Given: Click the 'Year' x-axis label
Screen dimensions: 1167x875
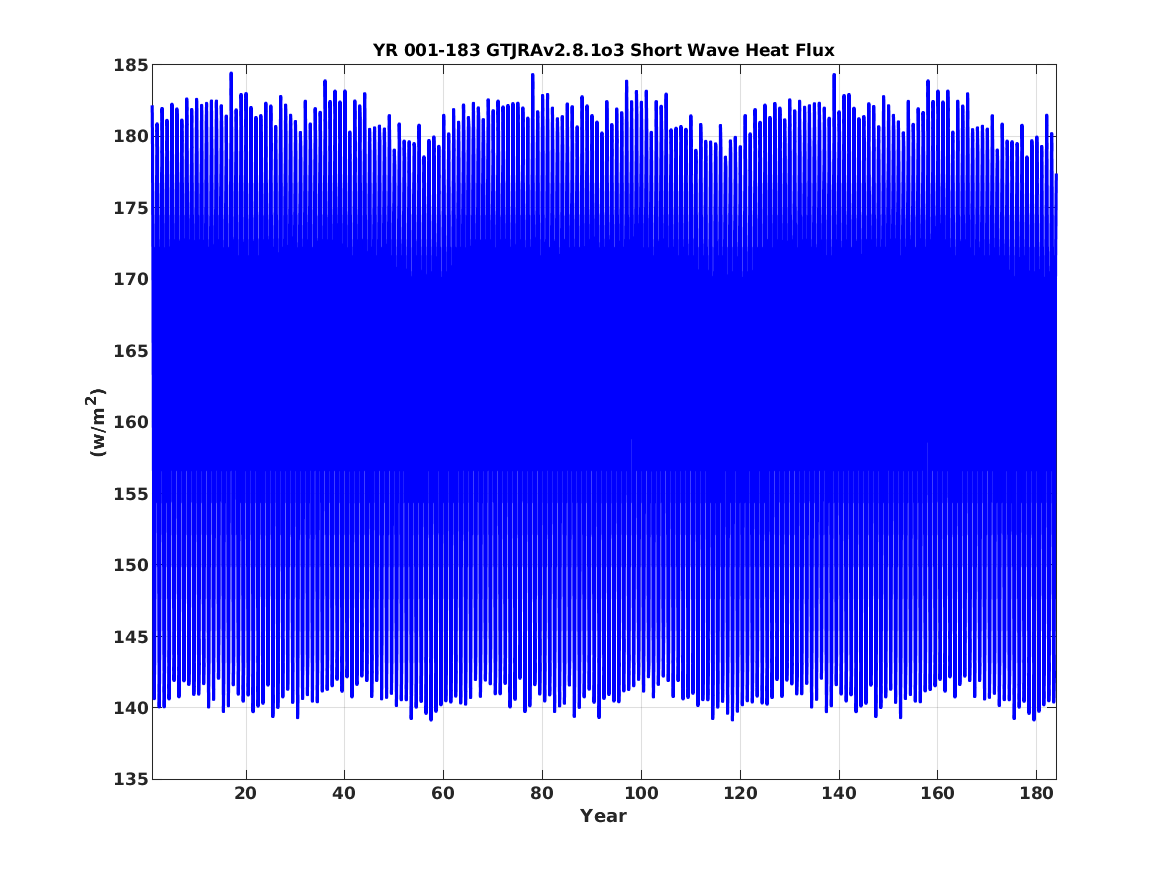Looking at the screenshot, I should [x=604, y=816].
